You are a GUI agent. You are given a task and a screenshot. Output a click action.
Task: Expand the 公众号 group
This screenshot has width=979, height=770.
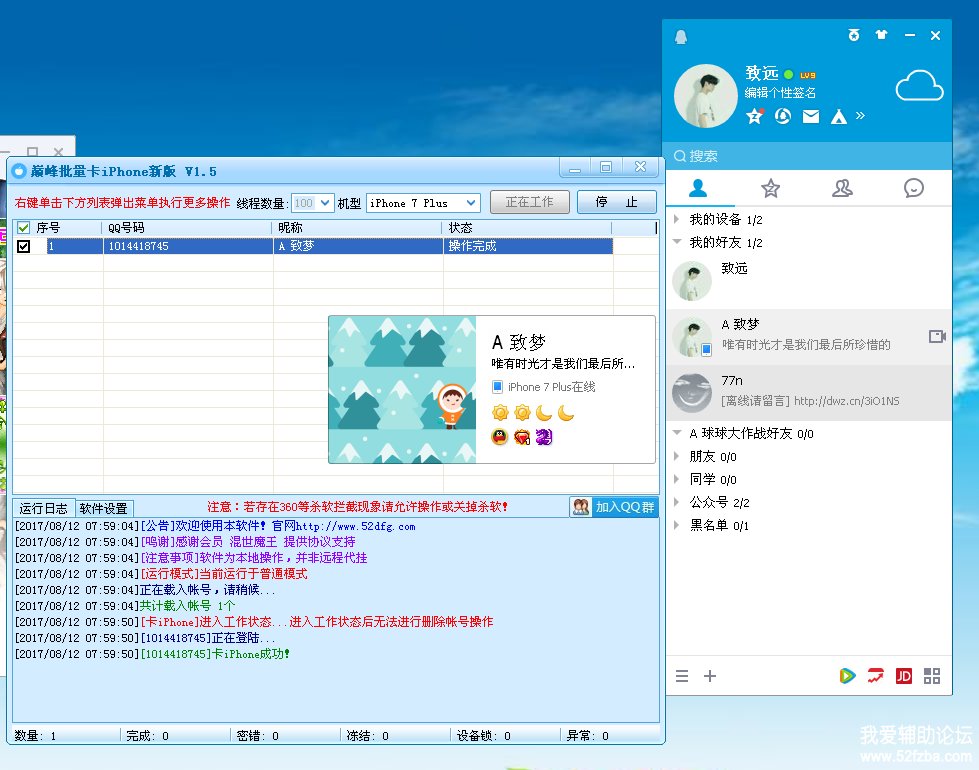click(677, 501)
